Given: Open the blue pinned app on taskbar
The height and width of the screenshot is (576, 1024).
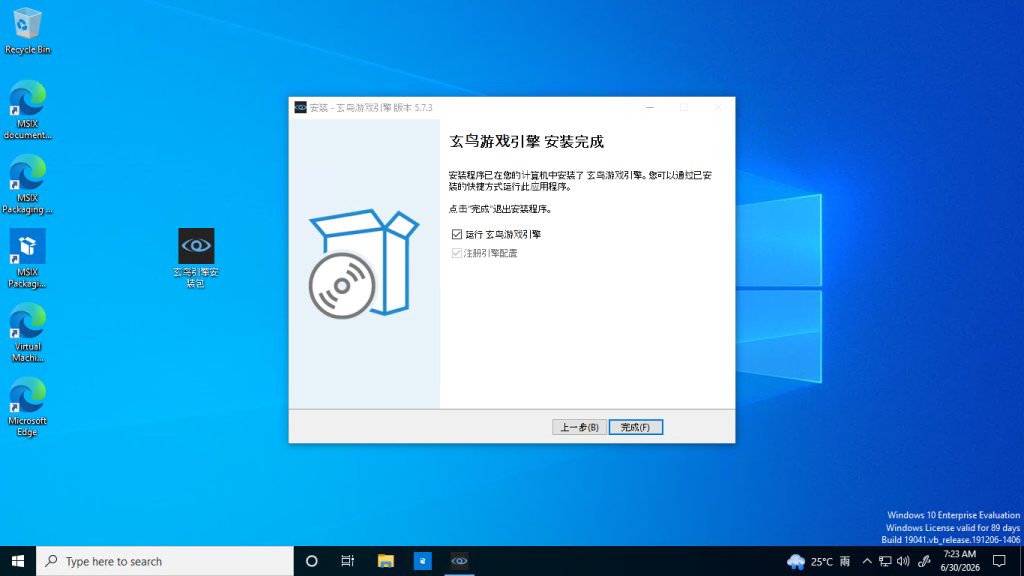Looking at the screenshot, I should (423, 561).
